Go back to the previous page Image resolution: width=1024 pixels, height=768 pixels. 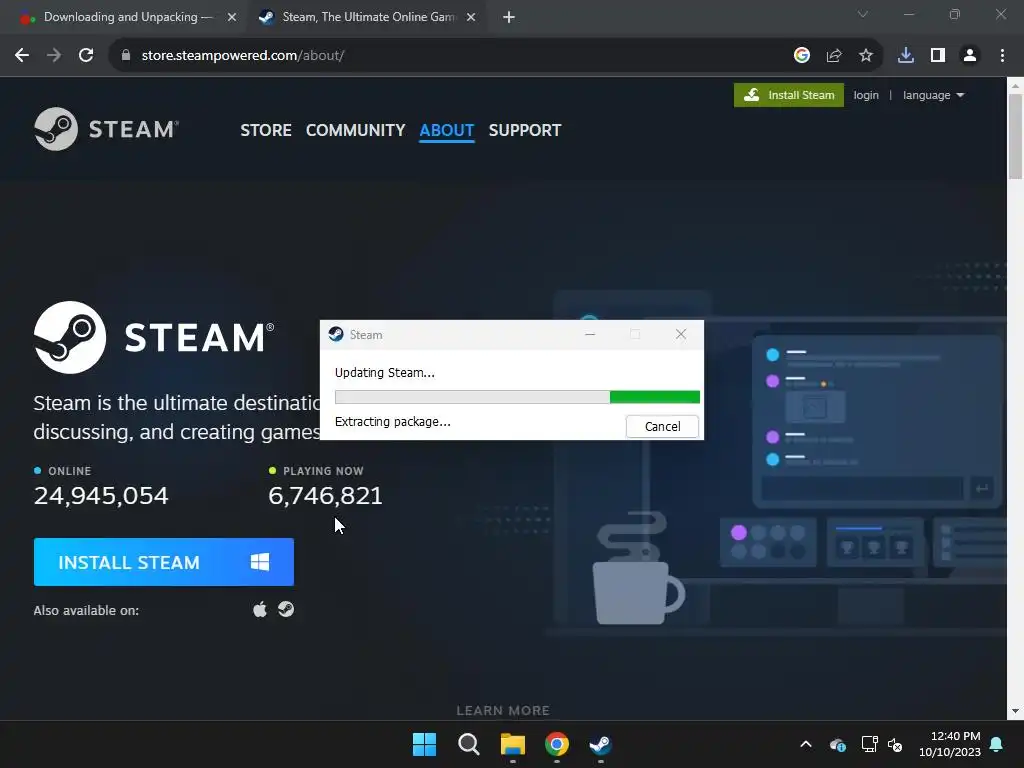(x=22, y=56)
